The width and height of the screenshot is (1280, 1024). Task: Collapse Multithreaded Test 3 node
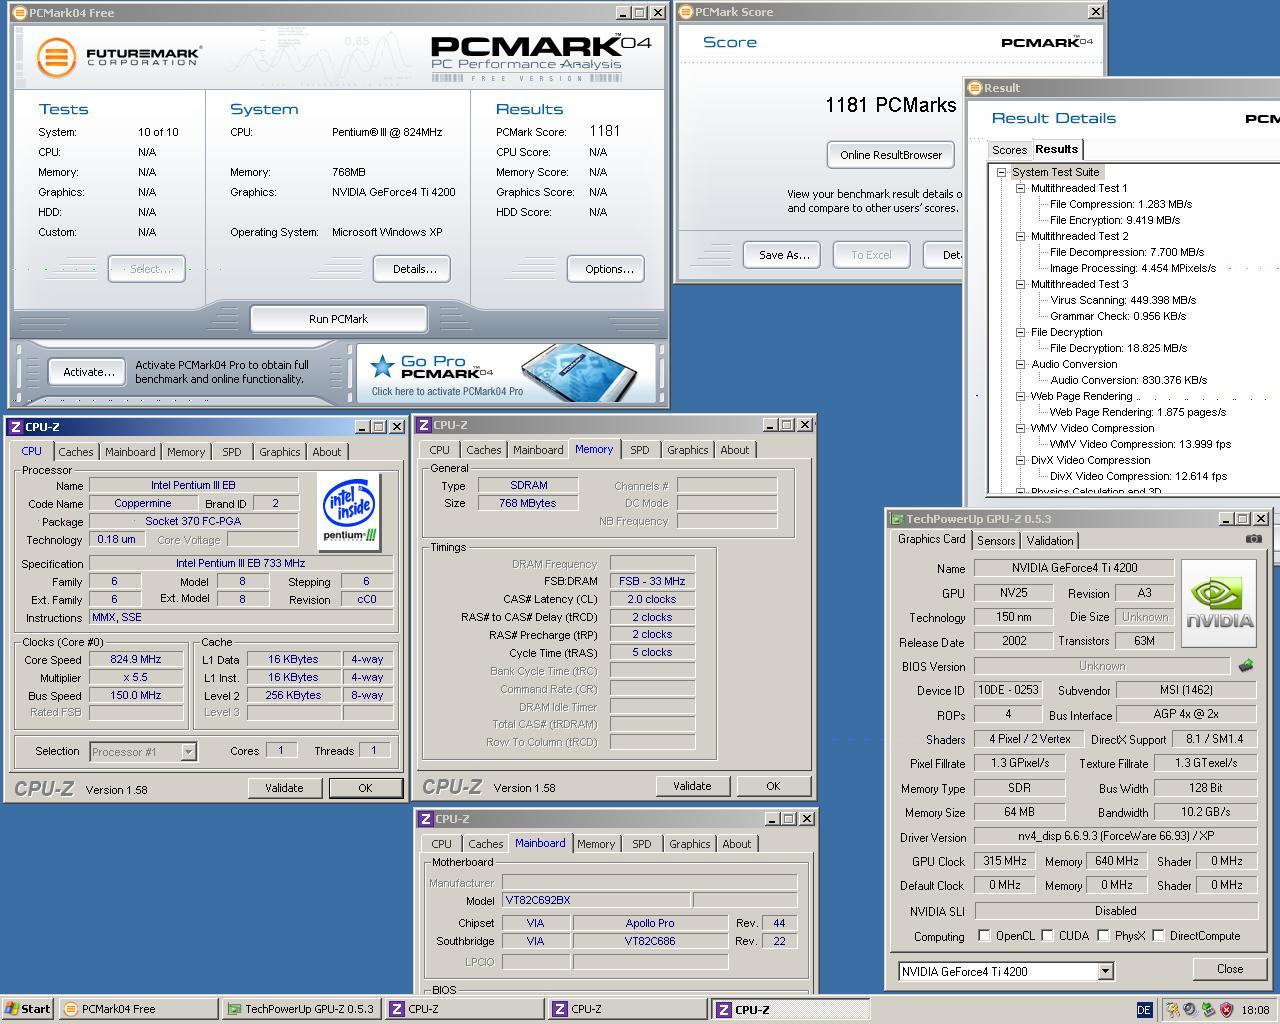tap(1020, 284)
